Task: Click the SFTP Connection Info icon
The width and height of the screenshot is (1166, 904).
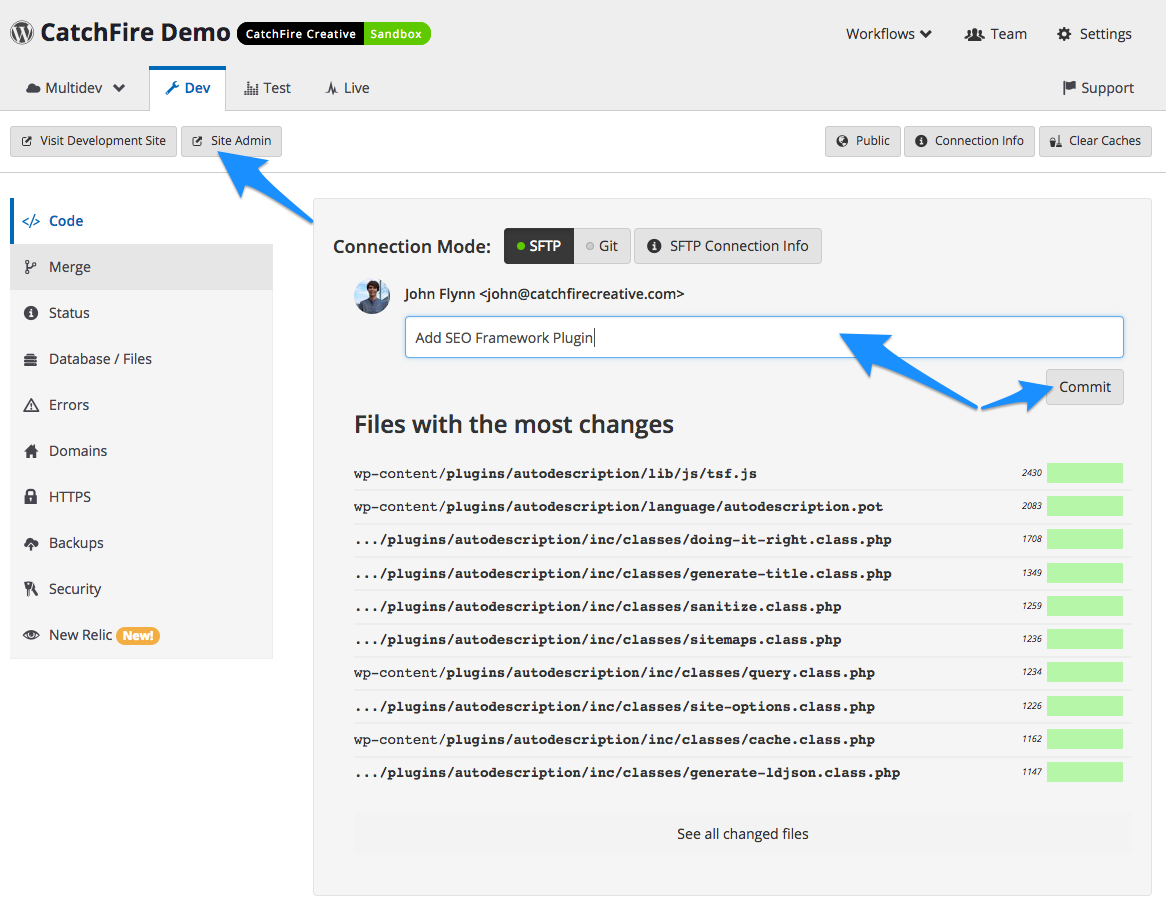Action: pos(654,246)
